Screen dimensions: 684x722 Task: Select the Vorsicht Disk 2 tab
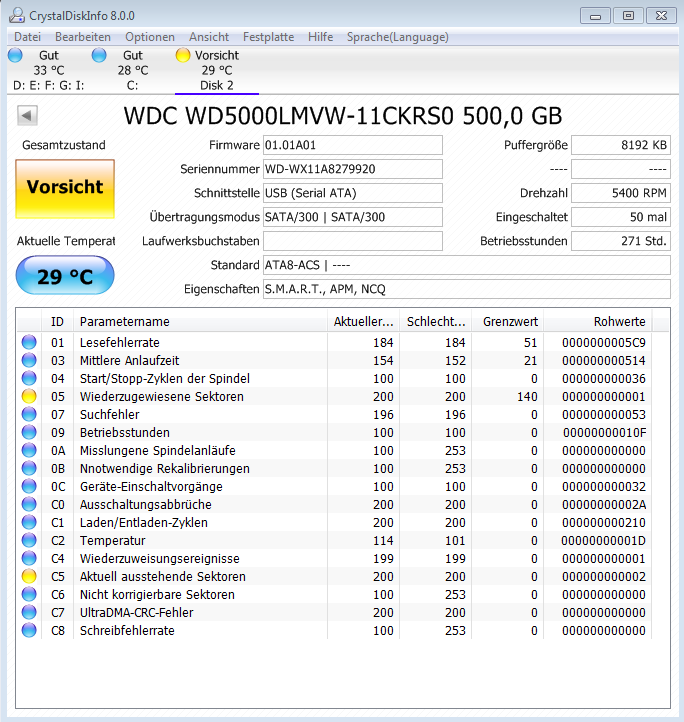216,70
